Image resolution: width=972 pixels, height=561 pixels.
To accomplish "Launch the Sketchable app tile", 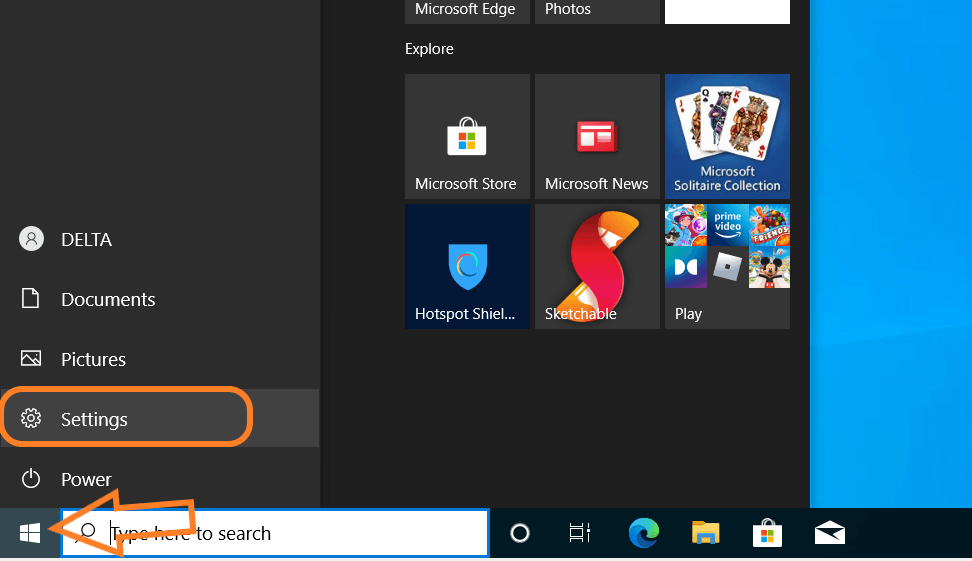I will [x=597, y=266].
